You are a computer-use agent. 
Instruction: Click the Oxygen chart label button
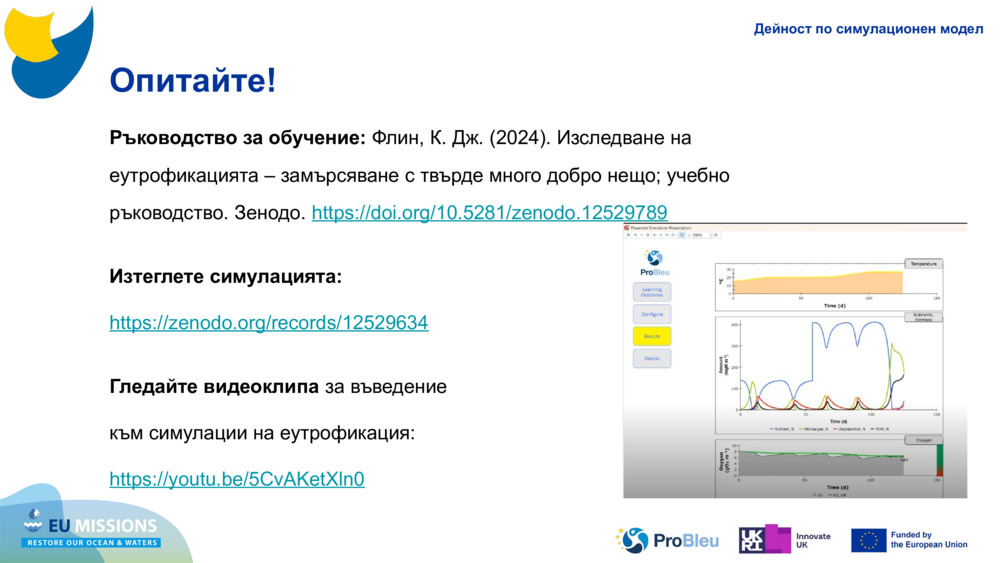pos(924,439)
